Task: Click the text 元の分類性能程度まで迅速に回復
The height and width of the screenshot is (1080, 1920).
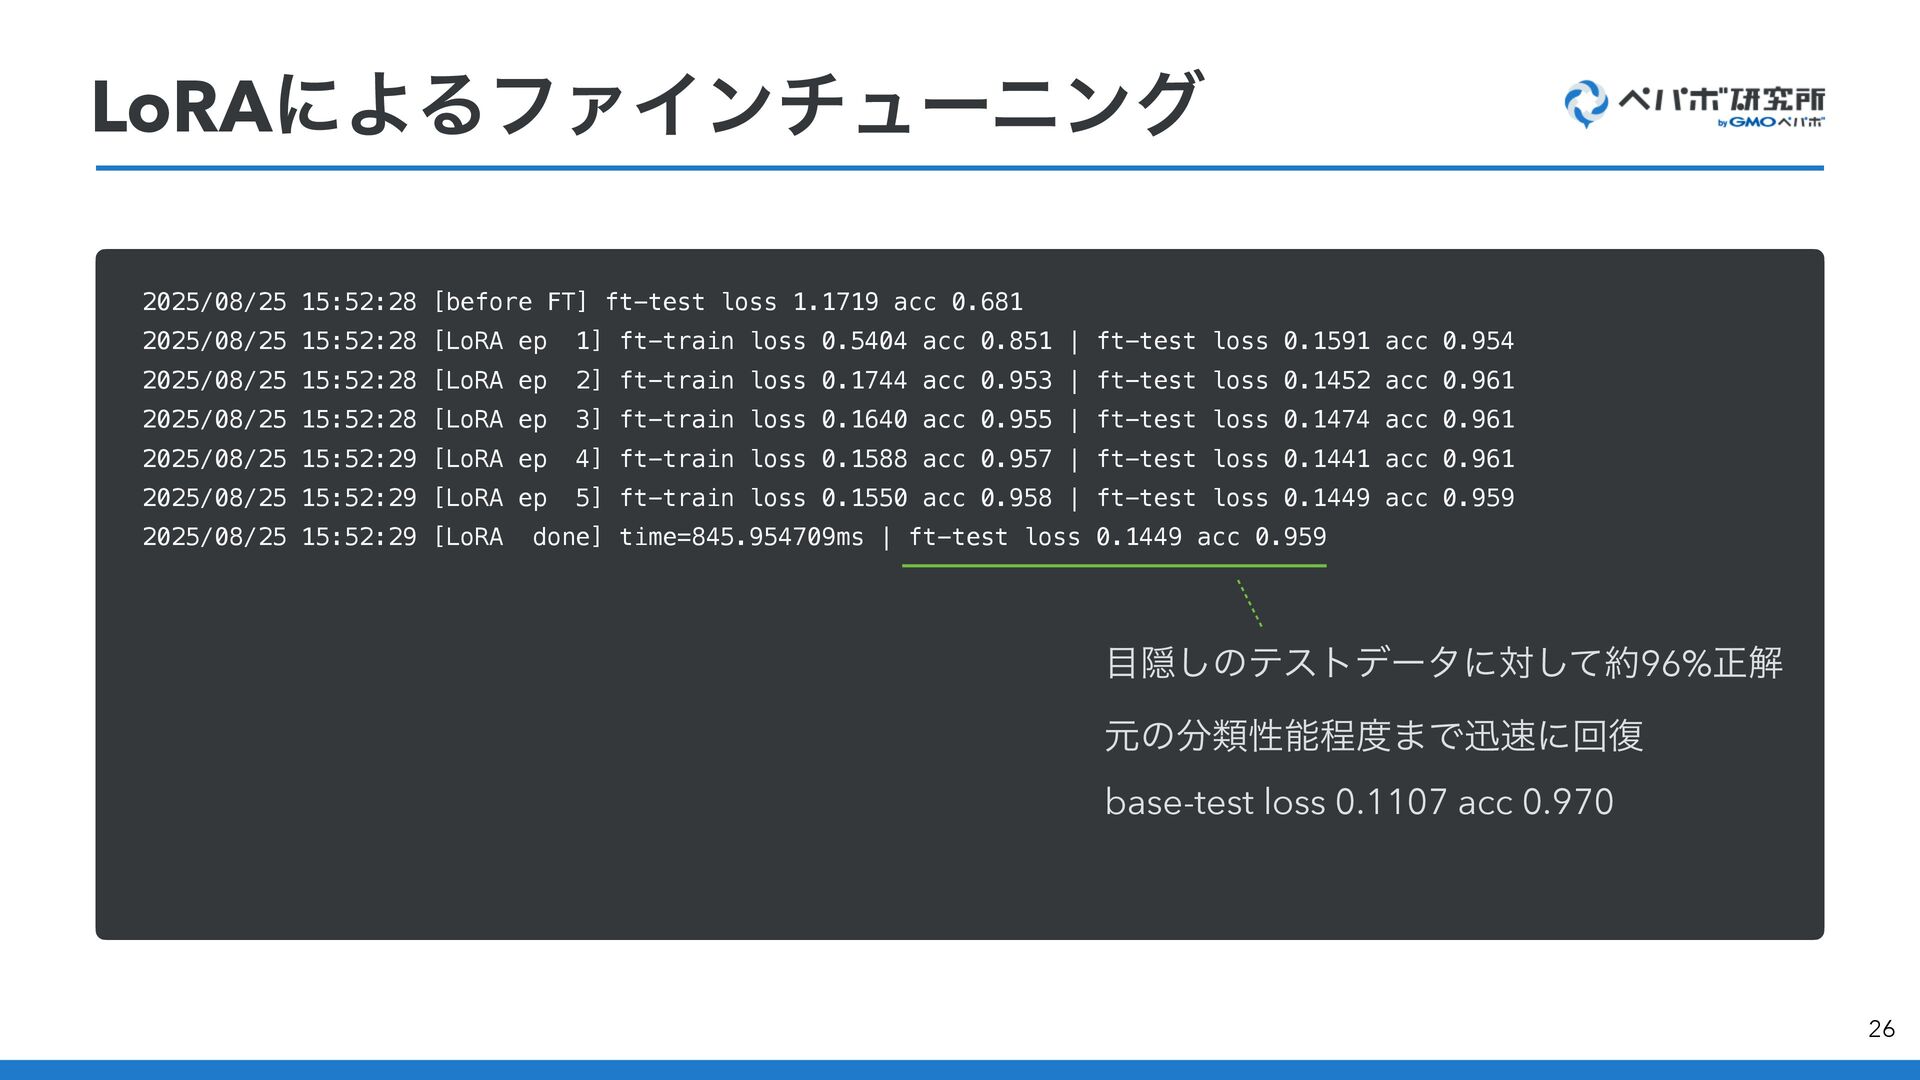Action: point(1374,736)
